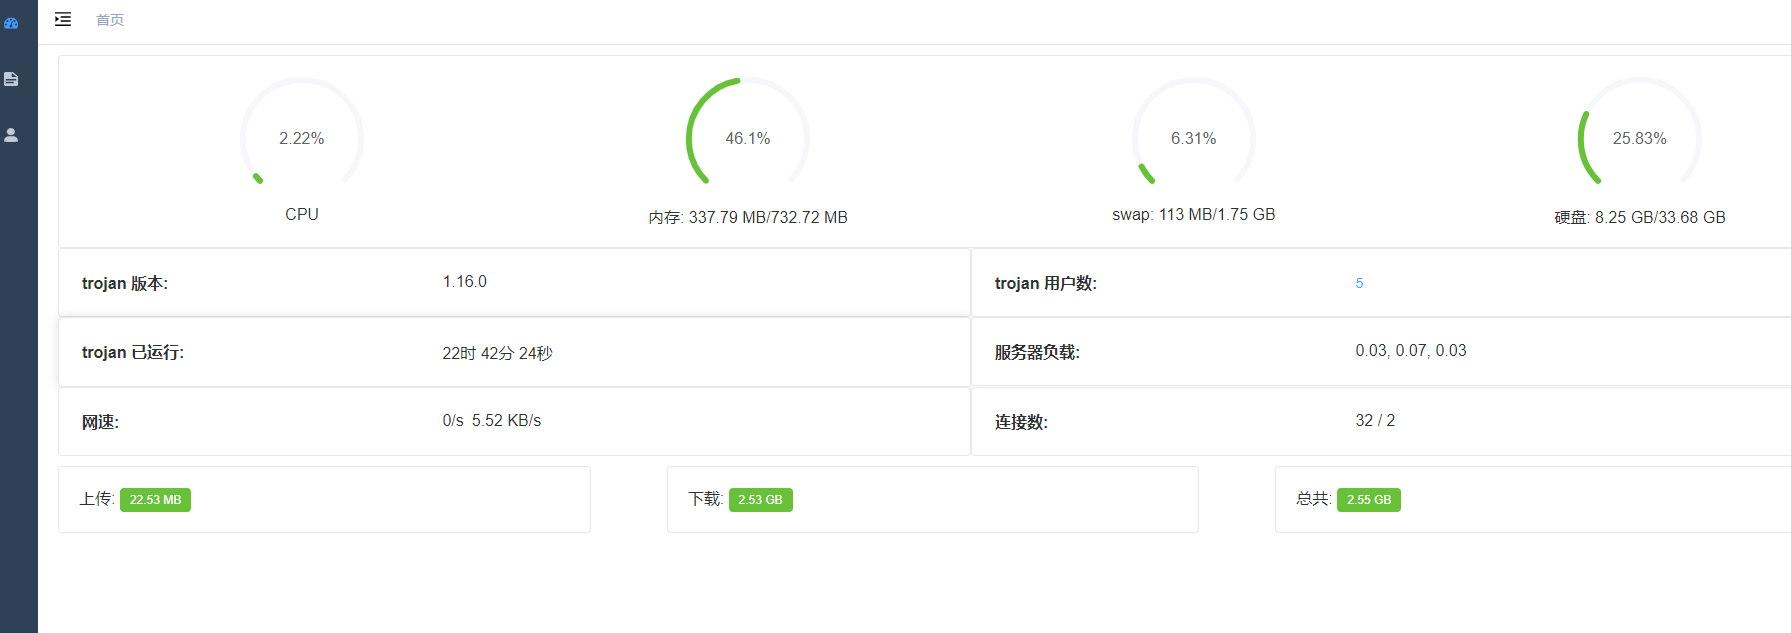Image resolution: width=1791 pixels, height=633 pixels.
Task: Click the disk 25.83% gauge
Action: coord(1639,138)
